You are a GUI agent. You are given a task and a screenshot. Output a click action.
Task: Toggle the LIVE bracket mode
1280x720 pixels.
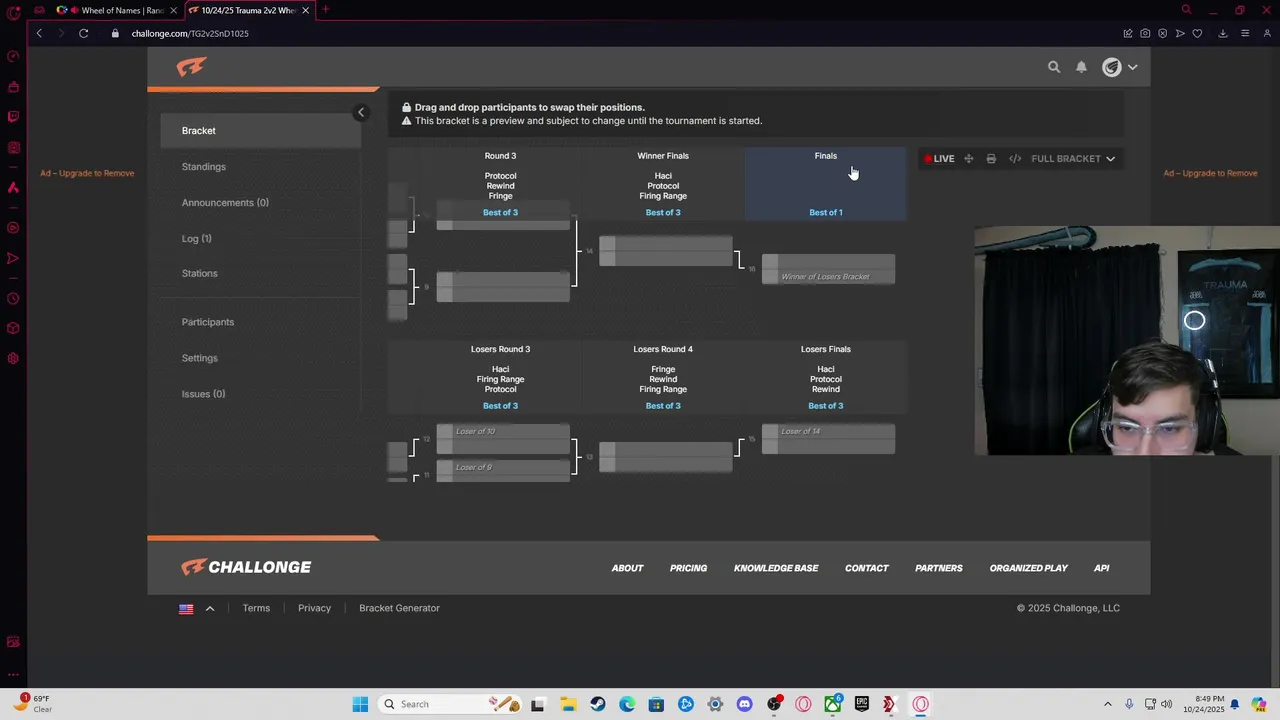tap(939, 159)
